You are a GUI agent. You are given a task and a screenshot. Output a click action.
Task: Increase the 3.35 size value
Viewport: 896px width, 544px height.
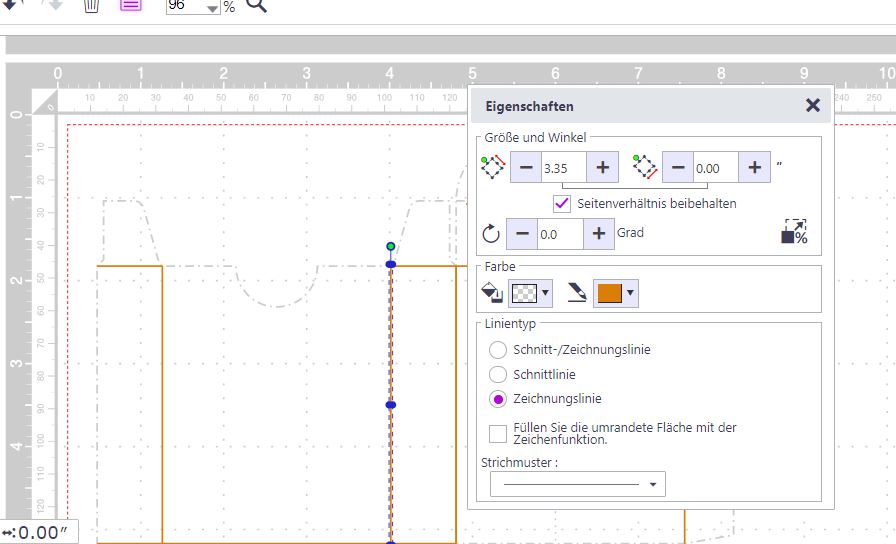(602, 168)
